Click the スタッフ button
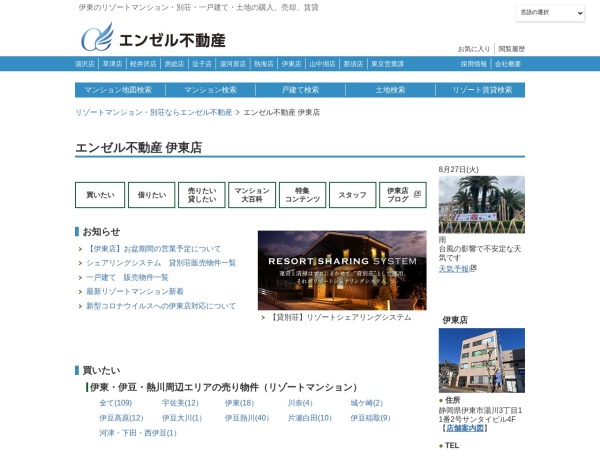 pos(352,195)
